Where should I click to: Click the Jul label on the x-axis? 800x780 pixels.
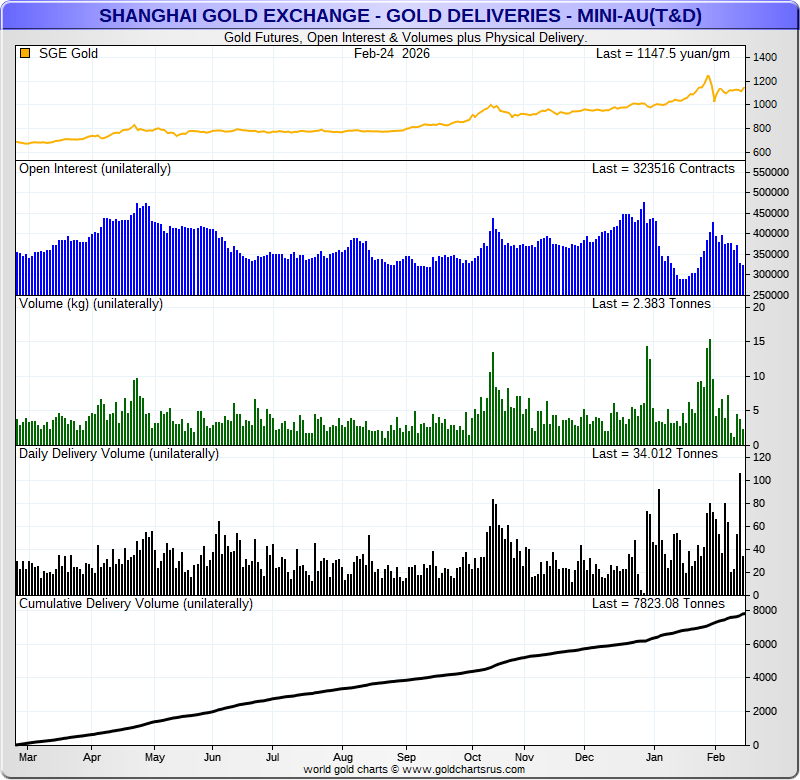pos(271,758)
